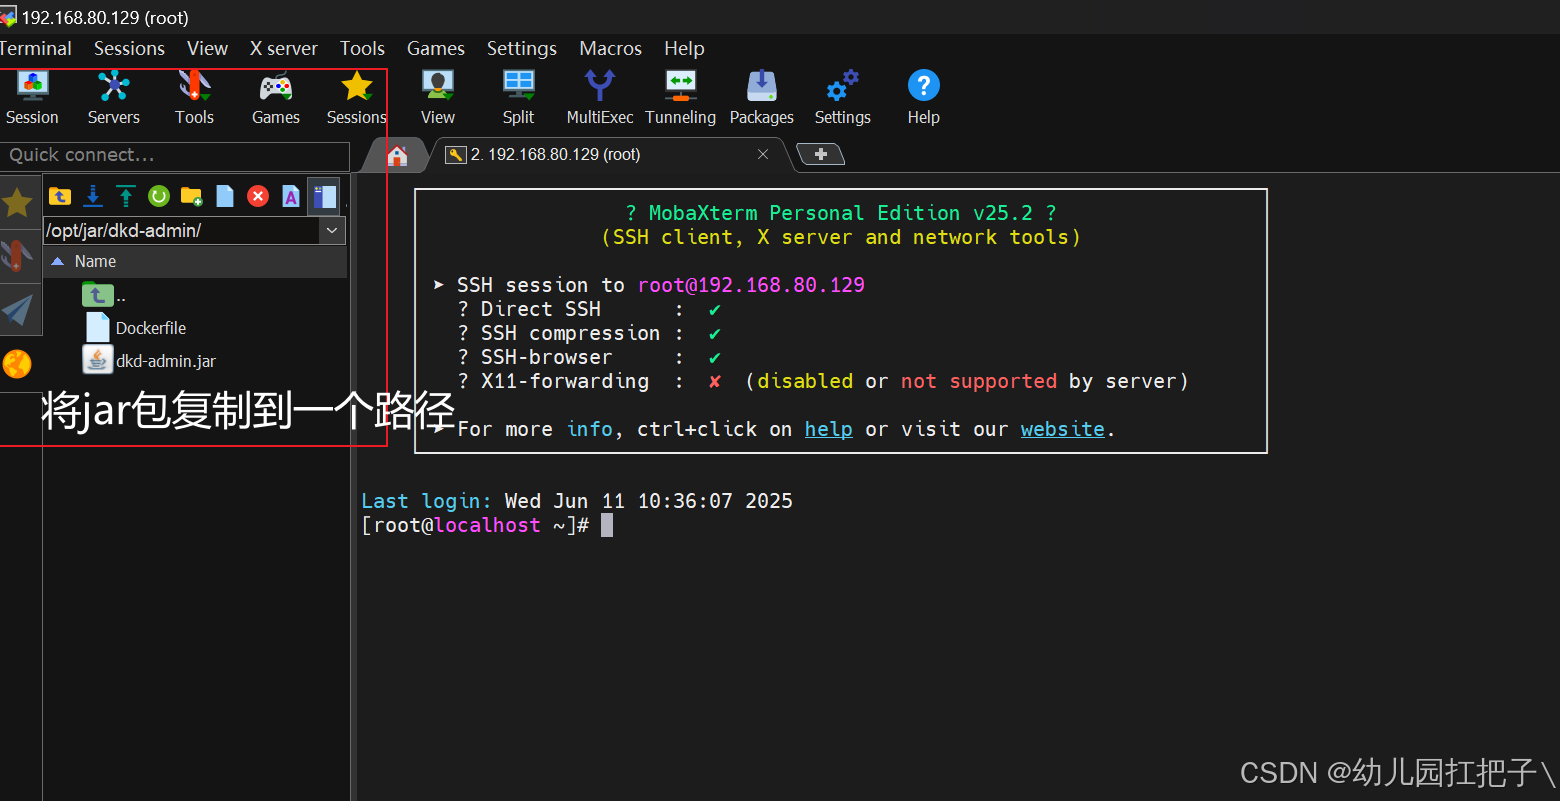1560x801 pixels.
Task: Open the Settings menu in menu bar
Action: click(522, 48)
